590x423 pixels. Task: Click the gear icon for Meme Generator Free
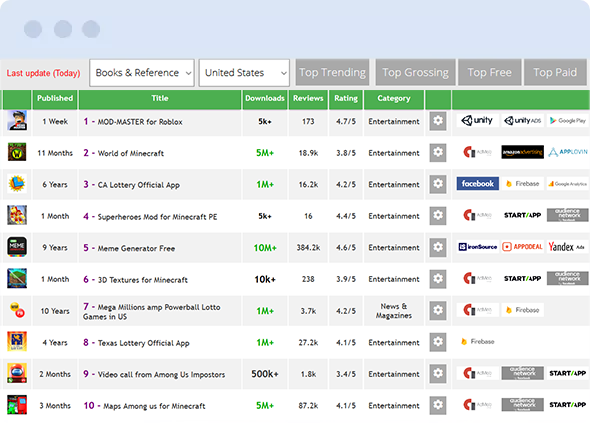click(x=438, y=248)
